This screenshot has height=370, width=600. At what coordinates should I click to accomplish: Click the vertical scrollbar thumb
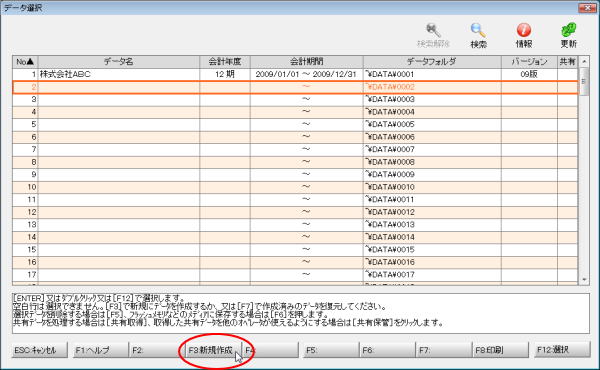click(x=584, y=81)
